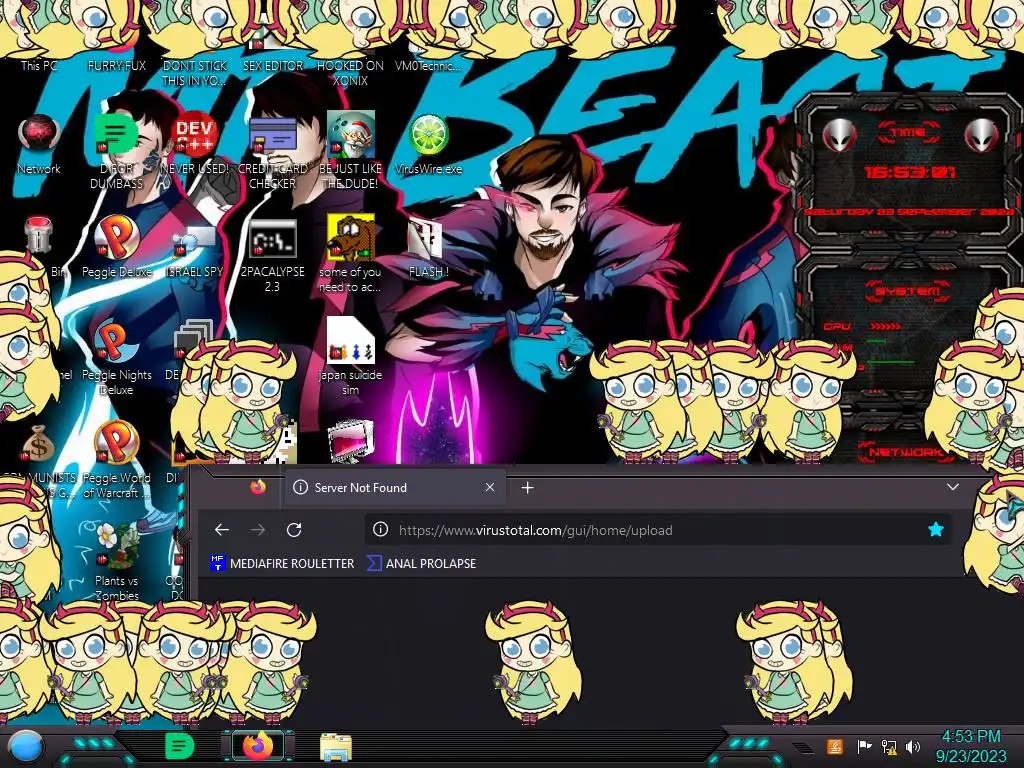Viewport: 1024px width, 768px height.
Task: Open the volume control tray icon
Action: click(x=912, y=746)
